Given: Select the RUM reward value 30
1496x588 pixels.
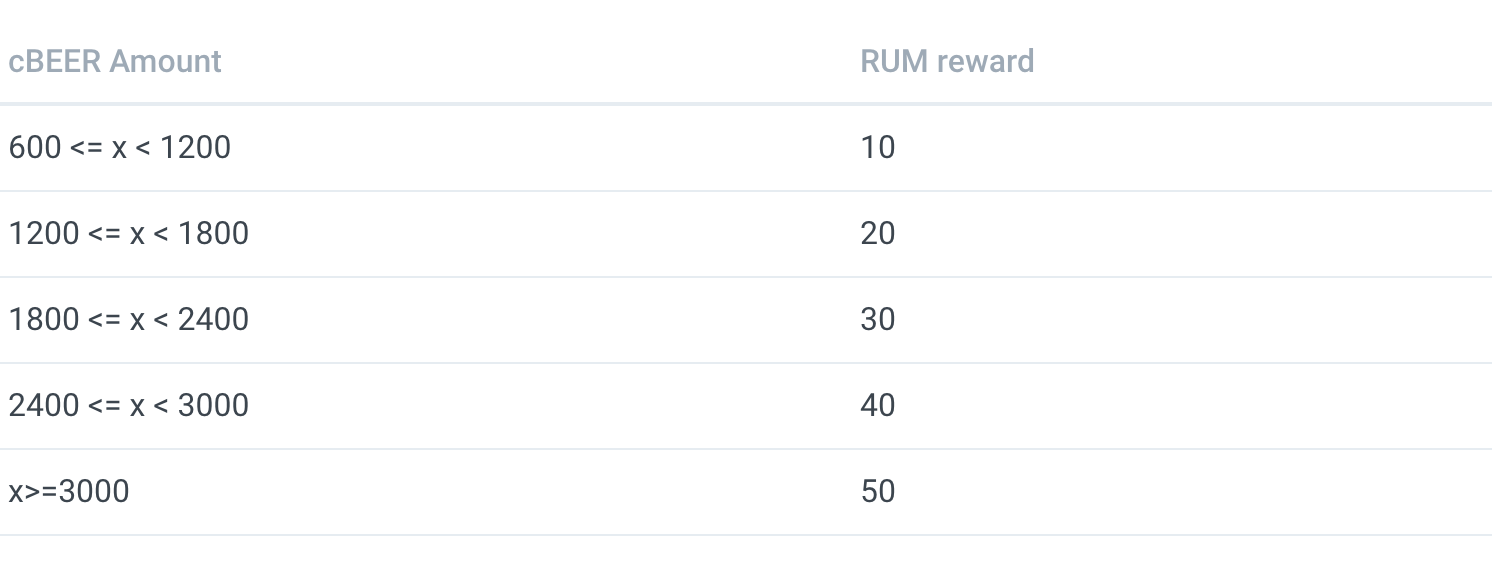Looking at the screenshot, I should click(x=877, y=320).
